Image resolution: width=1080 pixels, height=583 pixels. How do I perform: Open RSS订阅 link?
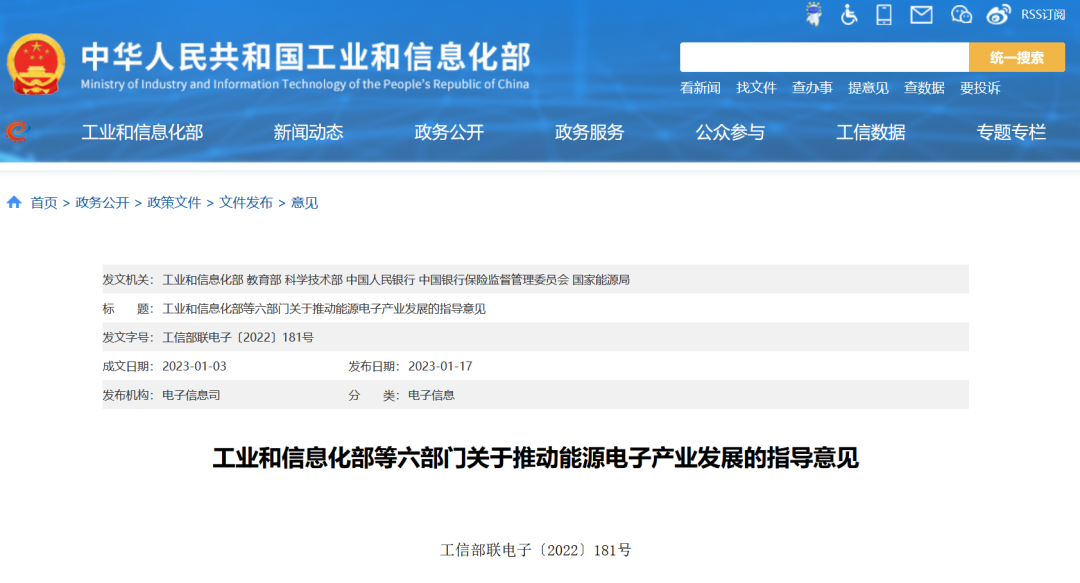click(1043, 14)
